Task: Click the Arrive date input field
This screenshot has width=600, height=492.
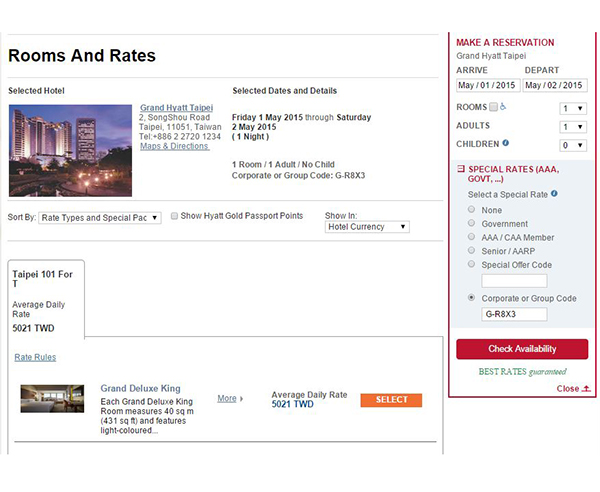Action: 487,85
